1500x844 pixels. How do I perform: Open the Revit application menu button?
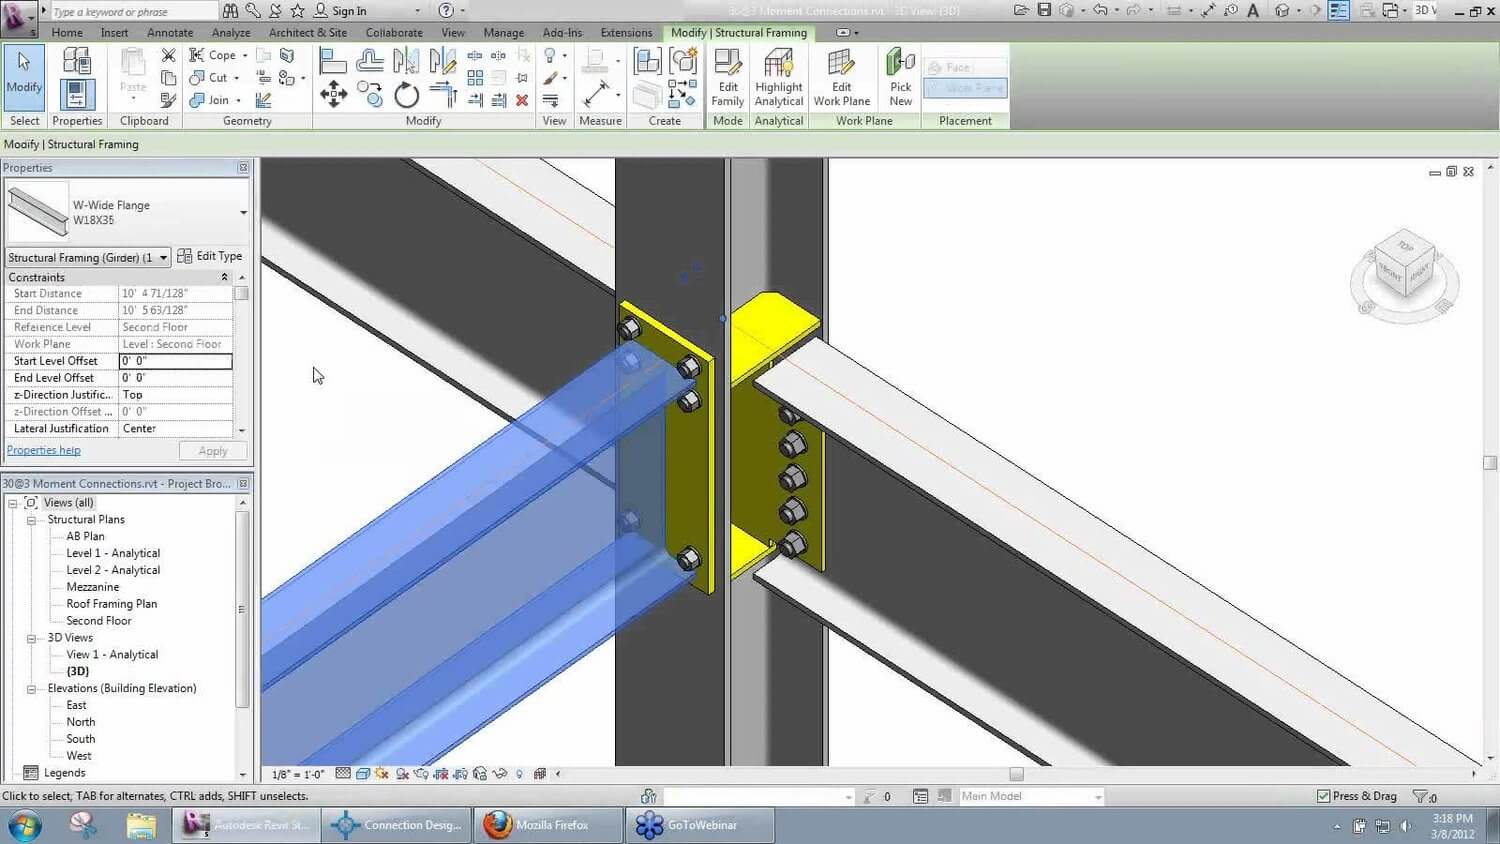point(17,18)
